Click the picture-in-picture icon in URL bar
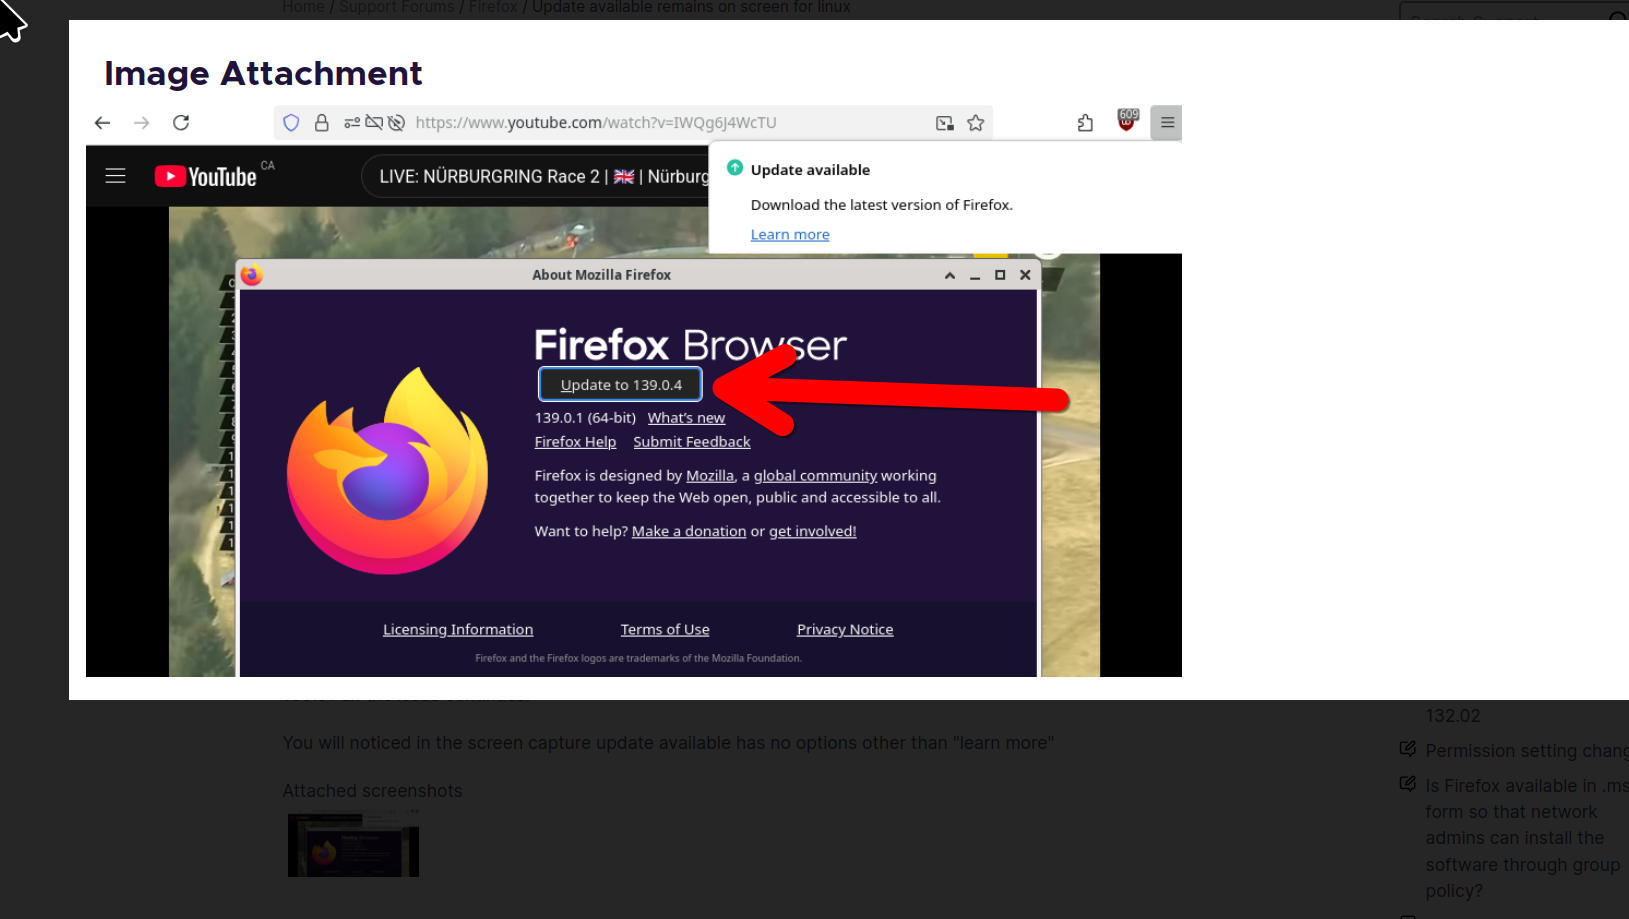 click(944, 123)
